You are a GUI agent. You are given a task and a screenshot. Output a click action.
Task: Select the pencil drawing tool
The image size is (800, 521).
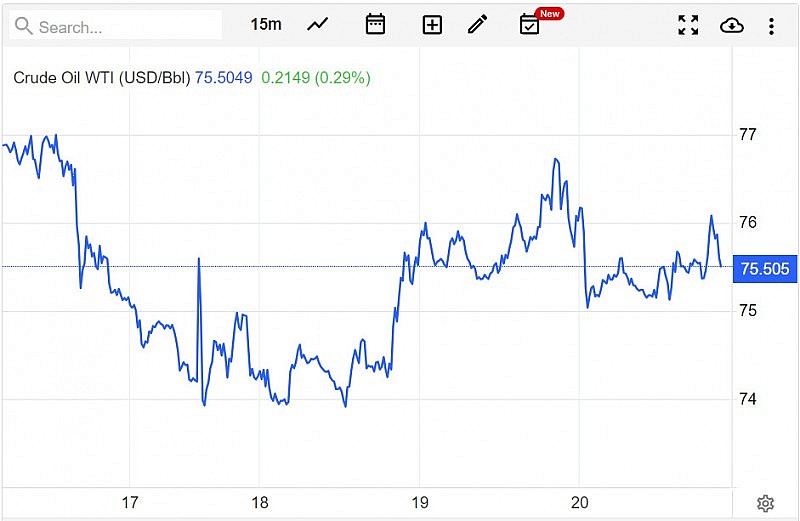(x=477, y=25)
